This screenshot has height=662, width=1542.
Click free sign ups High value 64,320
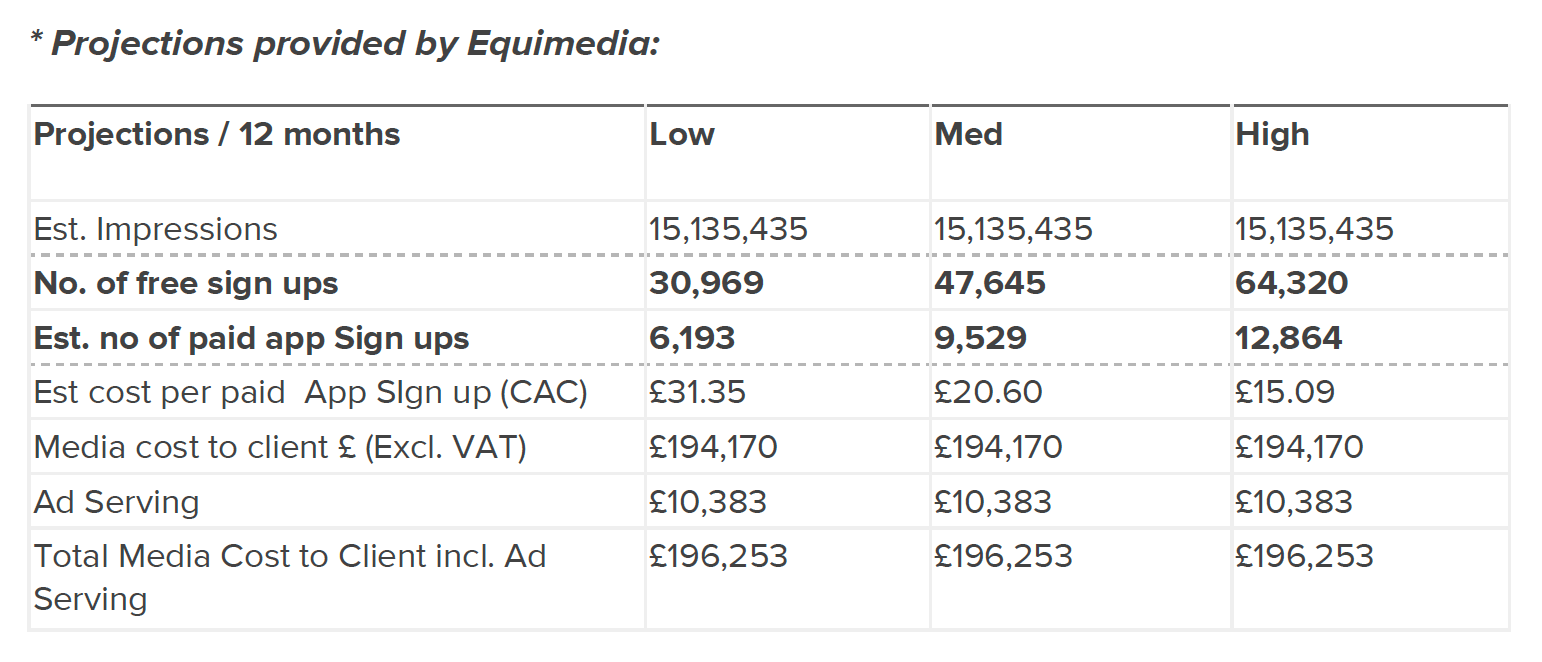[x=1292, y=284]
